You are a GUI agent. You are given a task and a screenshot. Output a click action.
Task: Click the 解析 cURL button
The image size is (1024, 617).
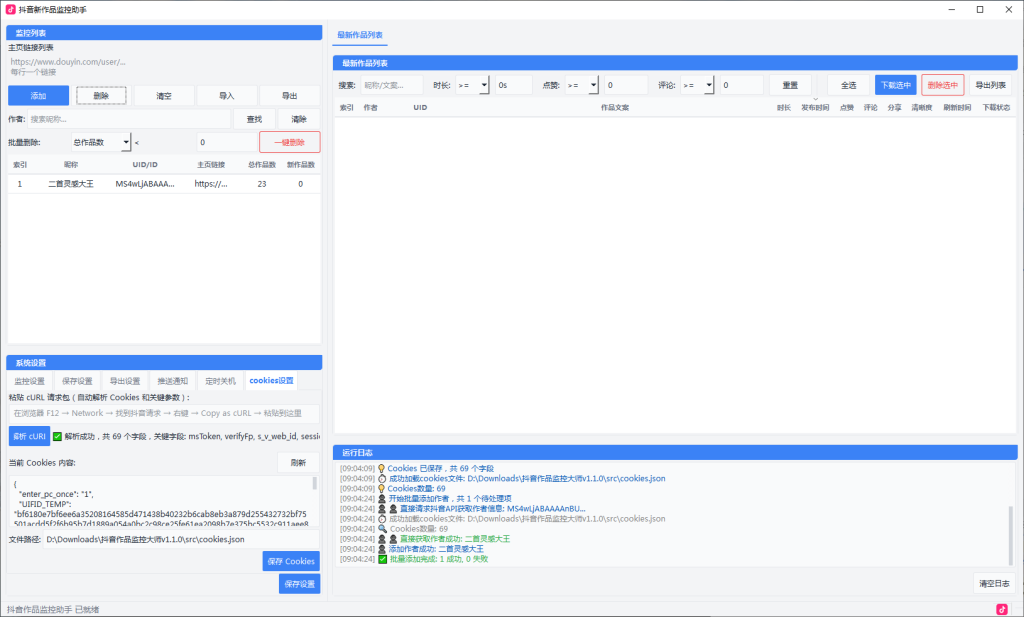[x=29, y=436]
